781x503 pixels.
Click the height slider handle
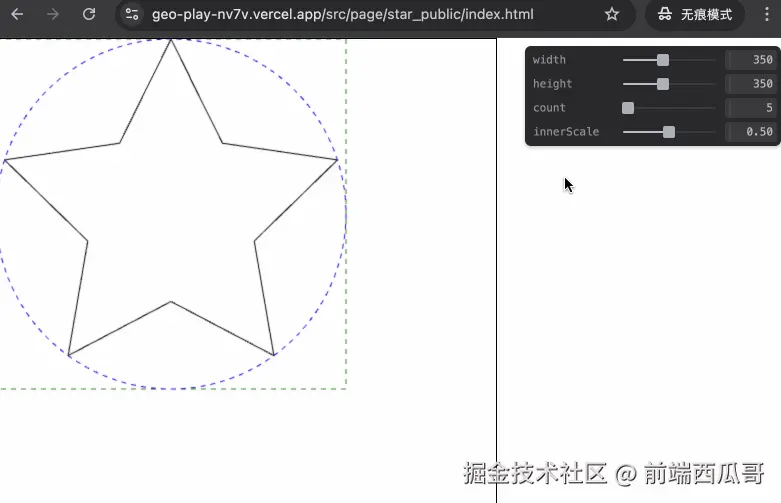pyautogui.click(x=662, y=84)
